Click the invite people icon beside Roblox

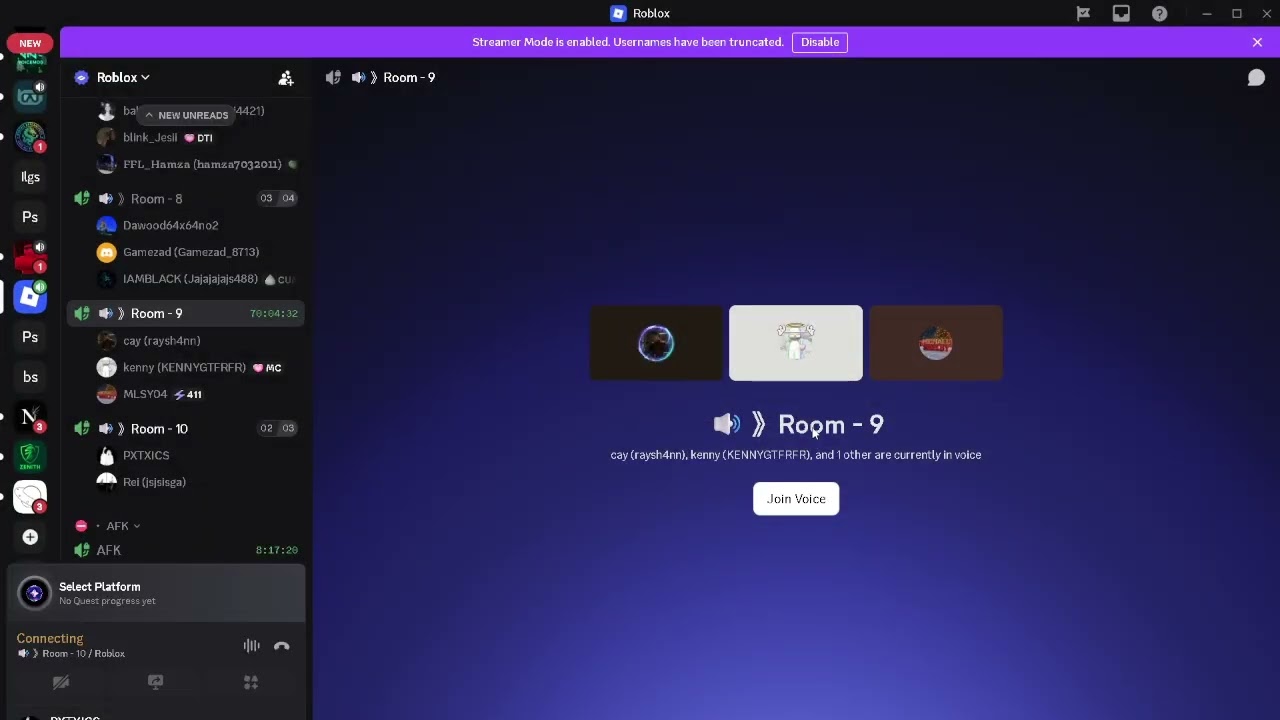pos(286,77)
